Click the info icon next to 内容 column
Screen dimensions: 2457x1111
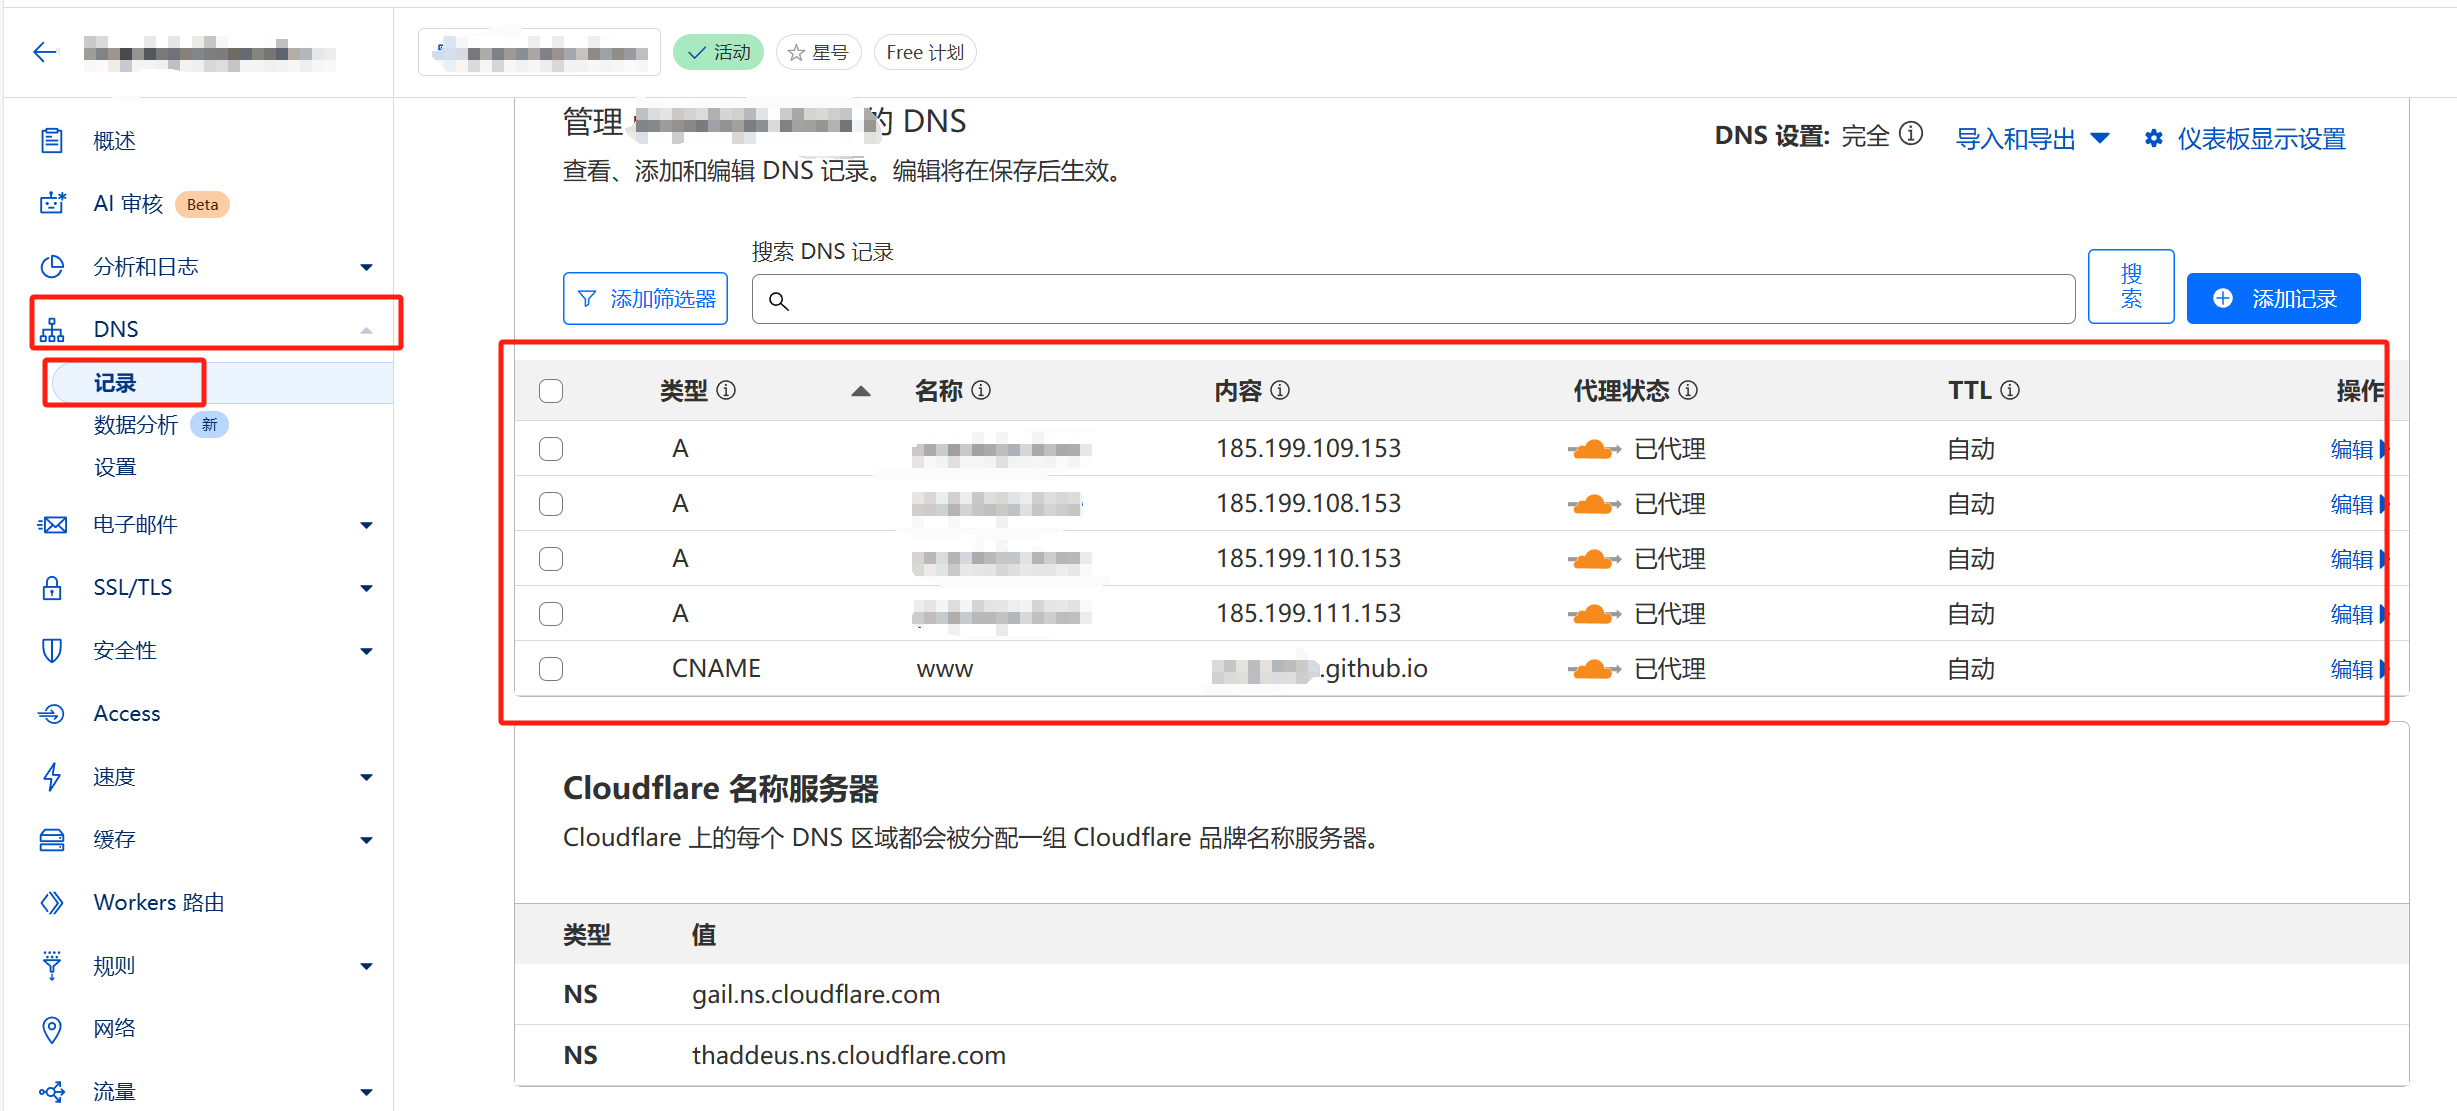tap(1280, 390)
